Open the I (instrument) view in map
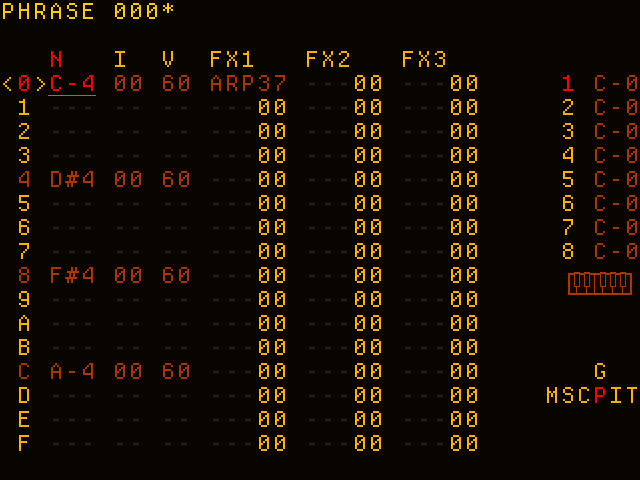 click(x=616, y=396)
